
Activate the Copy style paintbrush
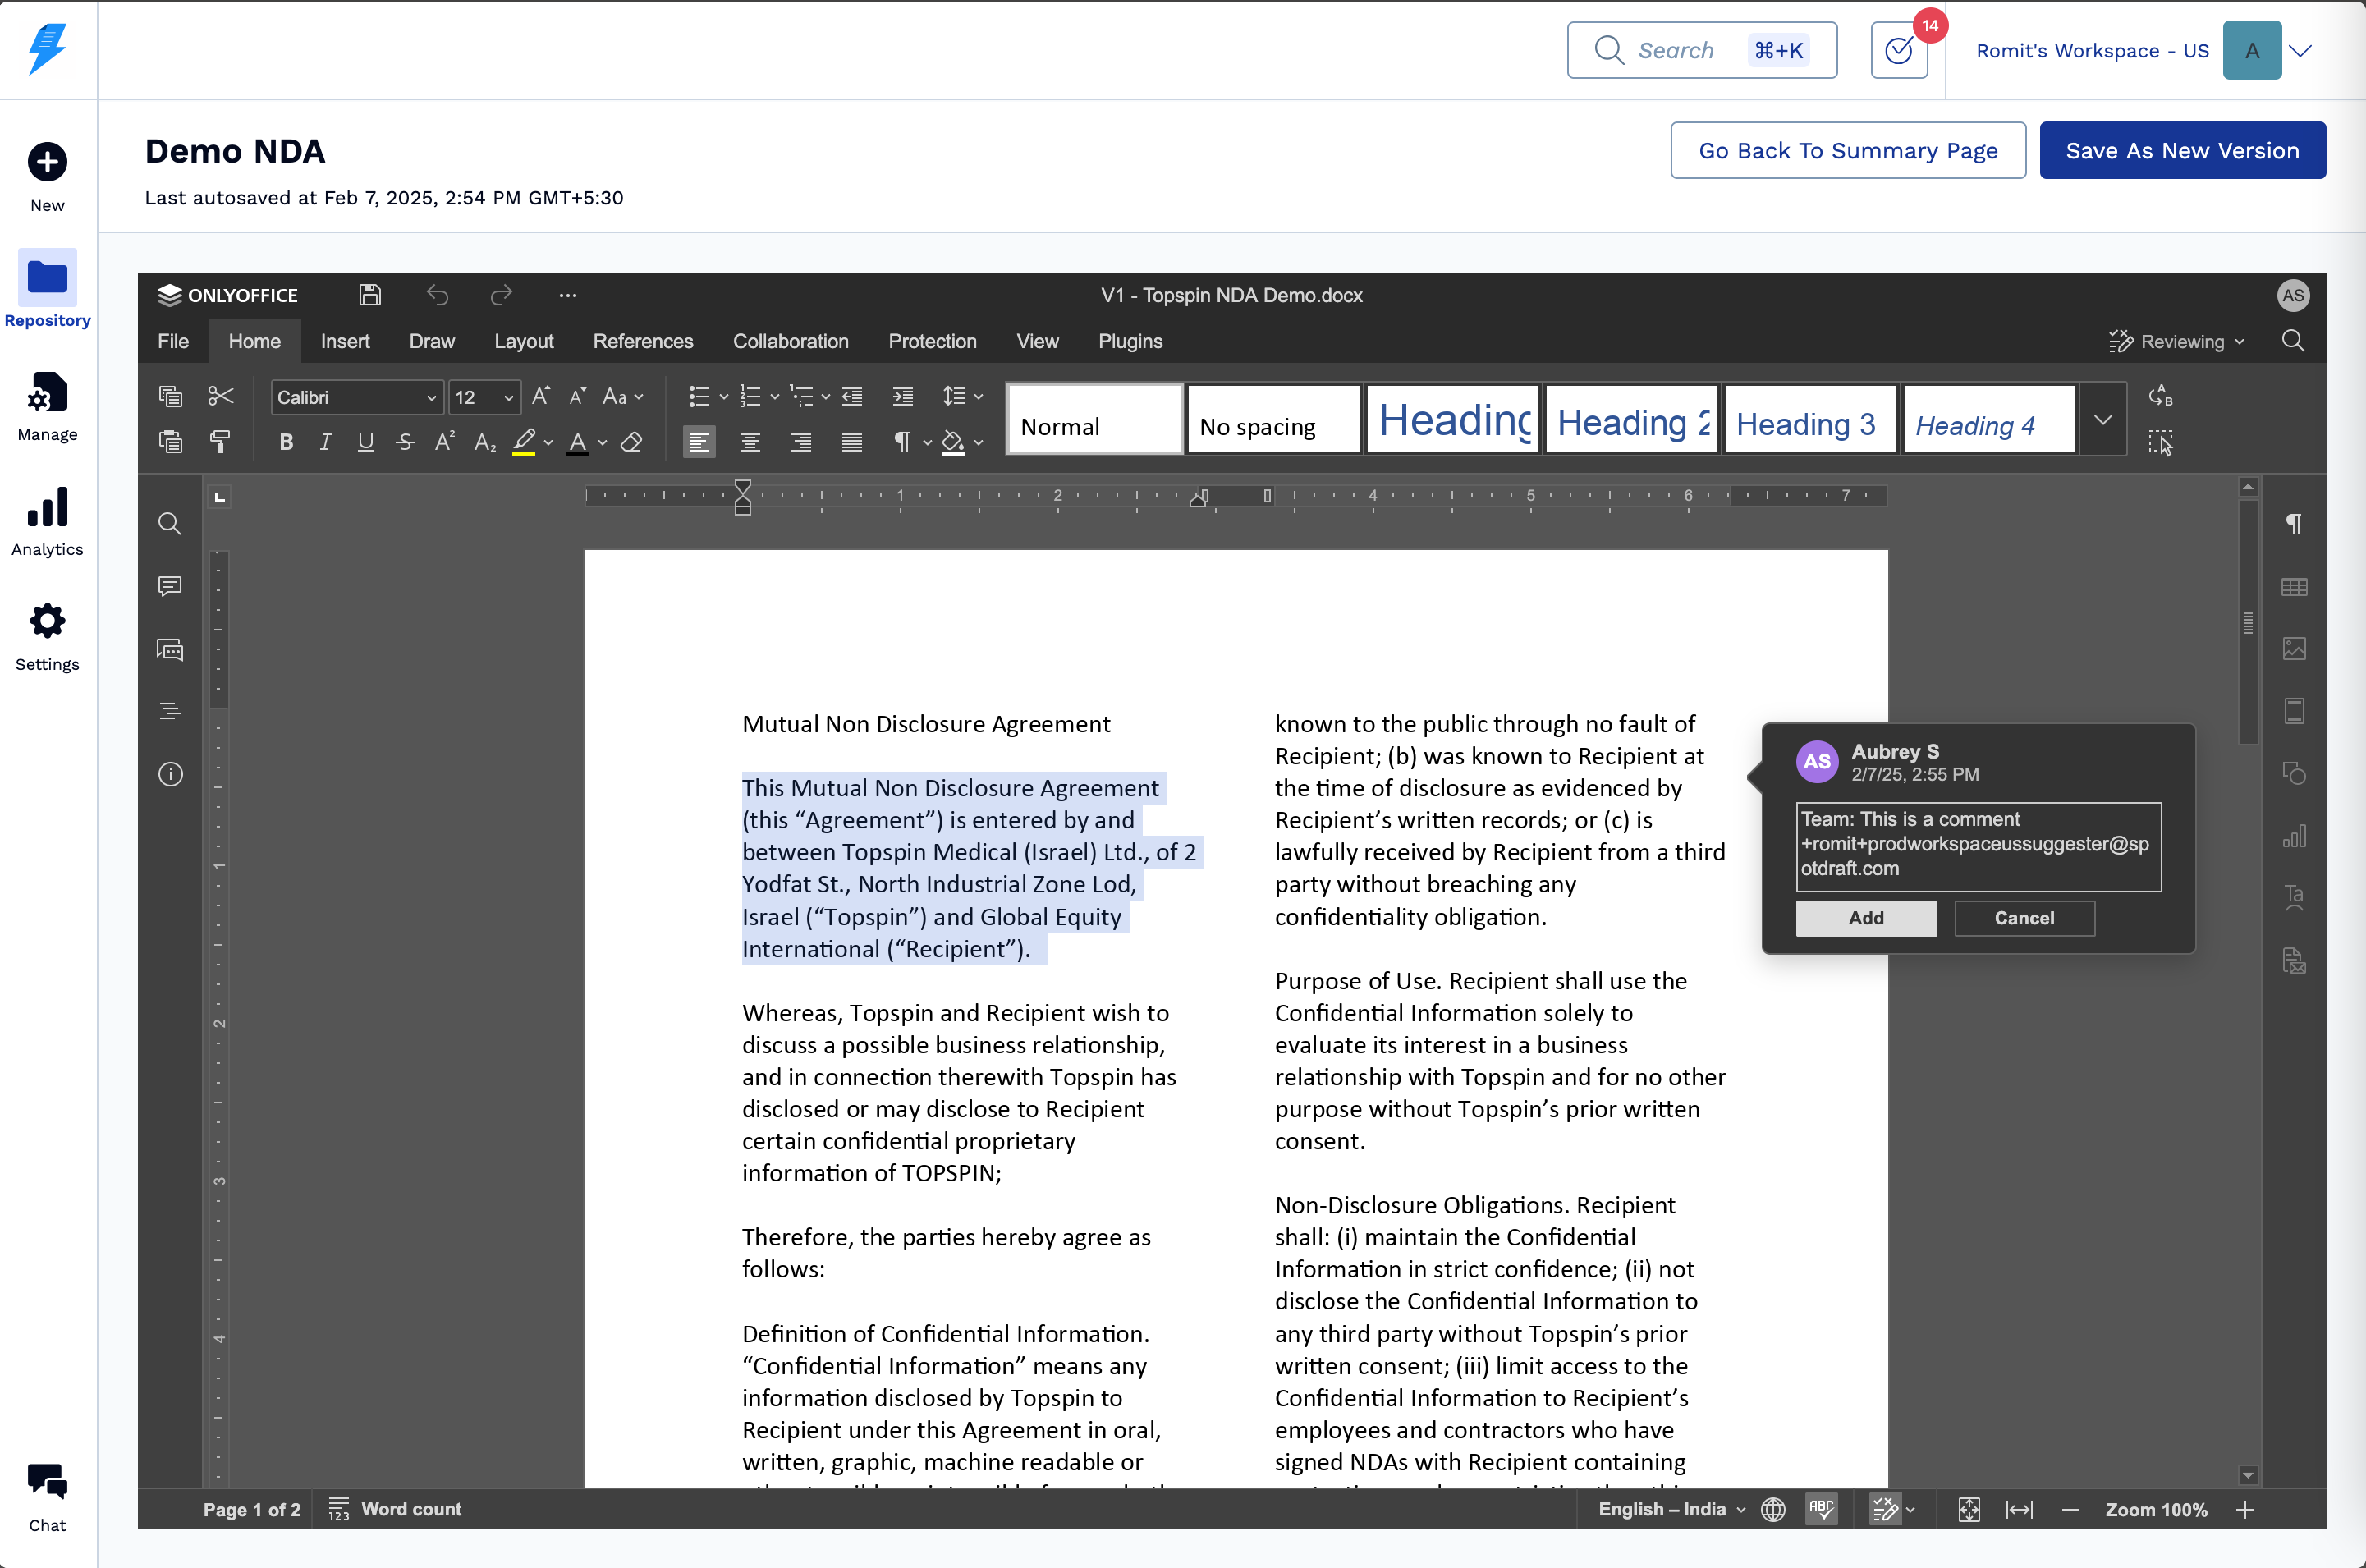pos(221,441)
